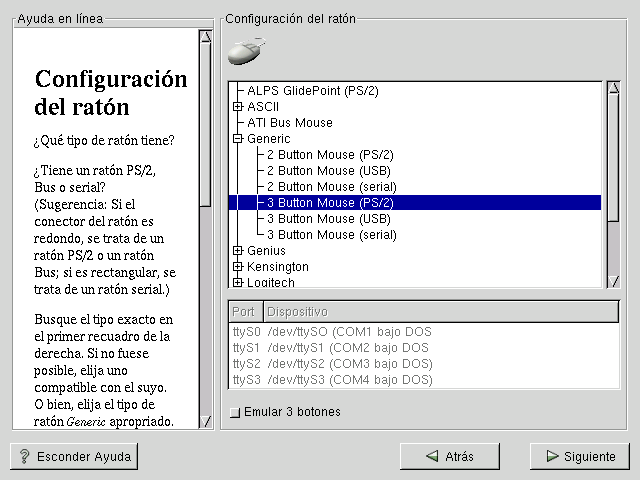Select 2 Button Mouse (PS/2)
The height and width of the screenshot is (480, 640).
pos(329,155)
